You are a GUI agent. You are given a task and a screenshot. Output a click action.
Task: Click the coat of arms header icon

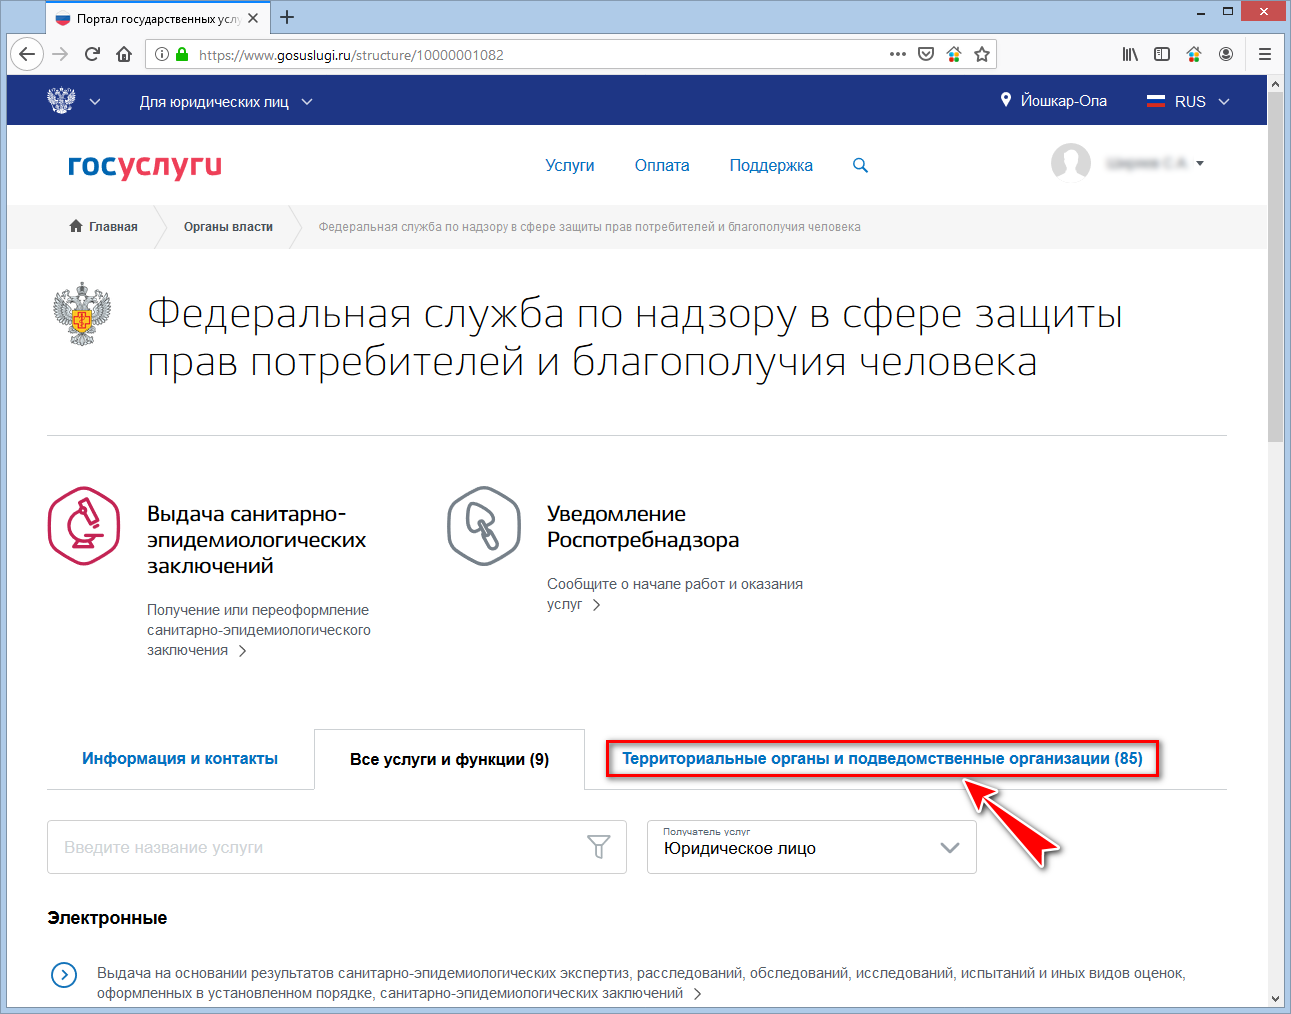62,100
